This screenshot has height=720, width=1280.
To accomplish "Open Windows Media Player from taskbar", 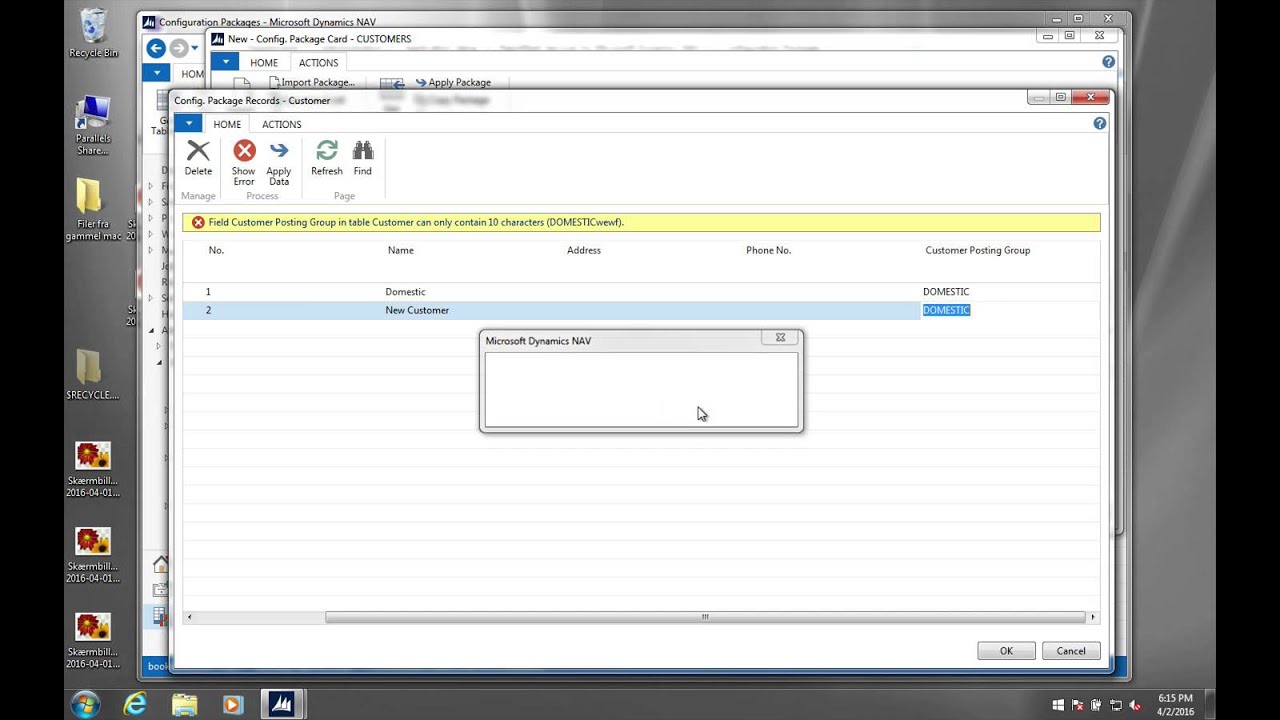I will (x=232, y=704).
